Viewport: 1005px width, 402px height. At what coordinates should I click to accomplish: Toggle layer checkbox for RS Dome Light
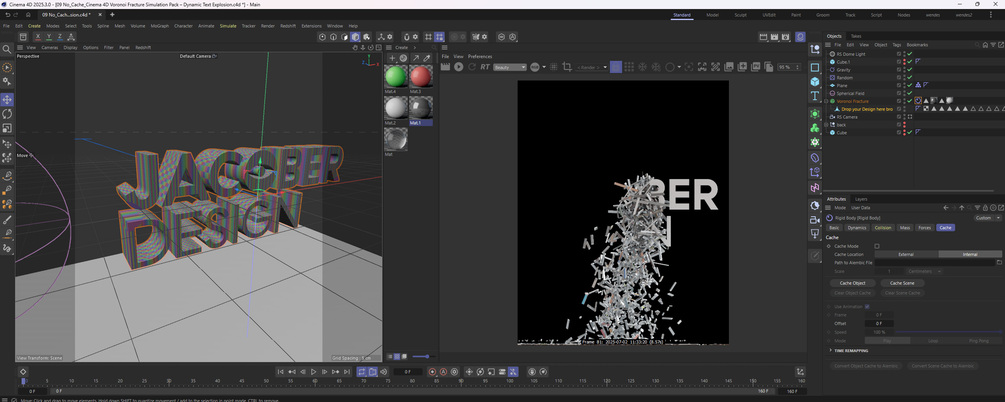coord(899,54)
